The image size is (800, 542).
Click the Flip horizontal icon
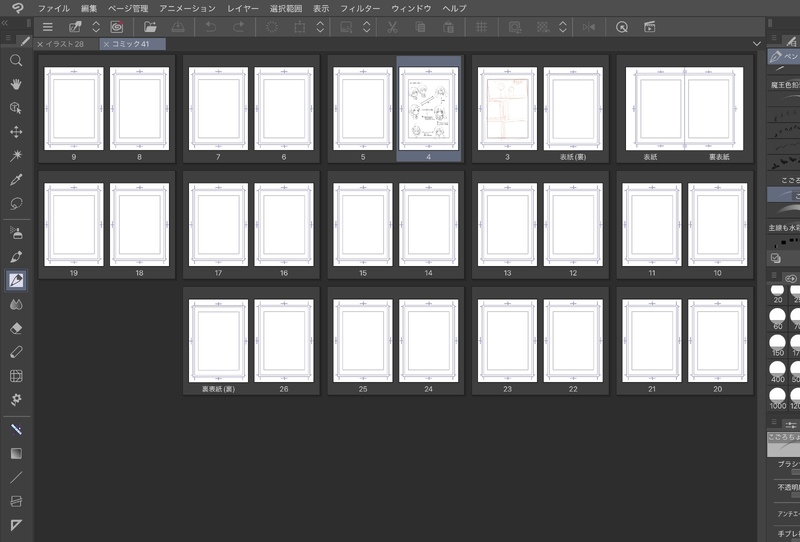tap(589, 27)
